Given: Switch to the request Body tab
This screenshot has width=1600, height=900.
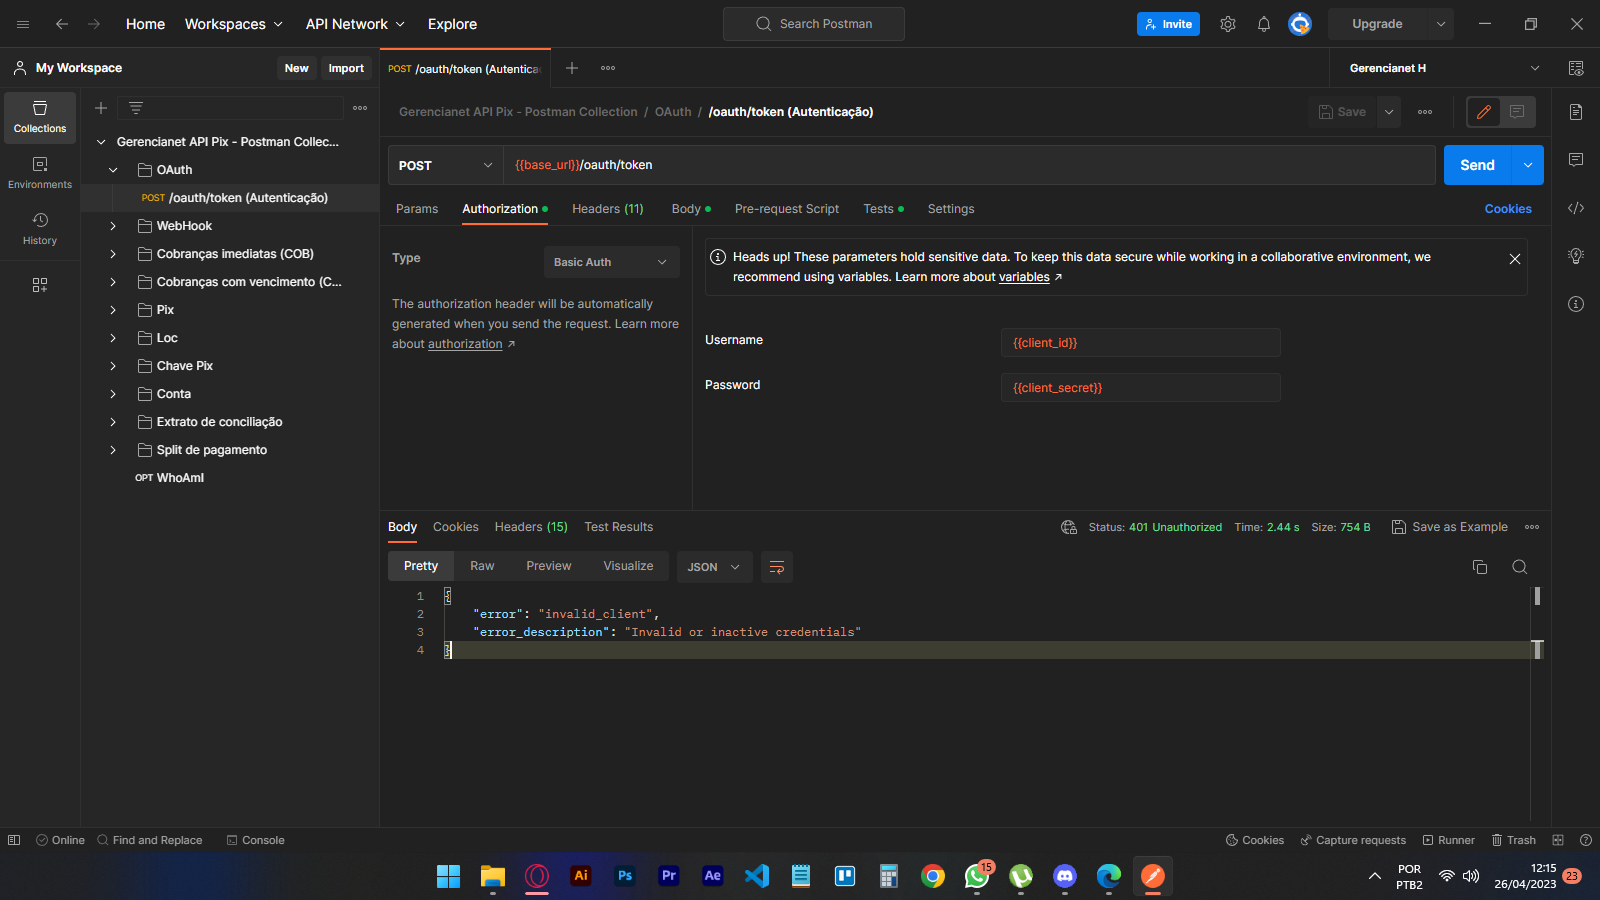Looking at the screenshot, I should (691, 209).
